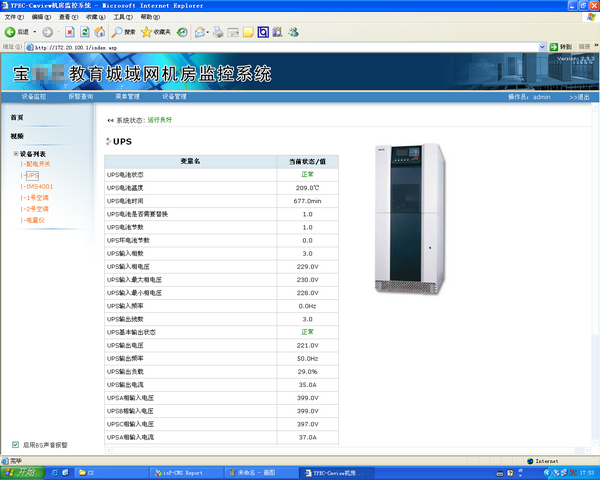Open the Mail button dropdown arrow

[x=208, y=32]
